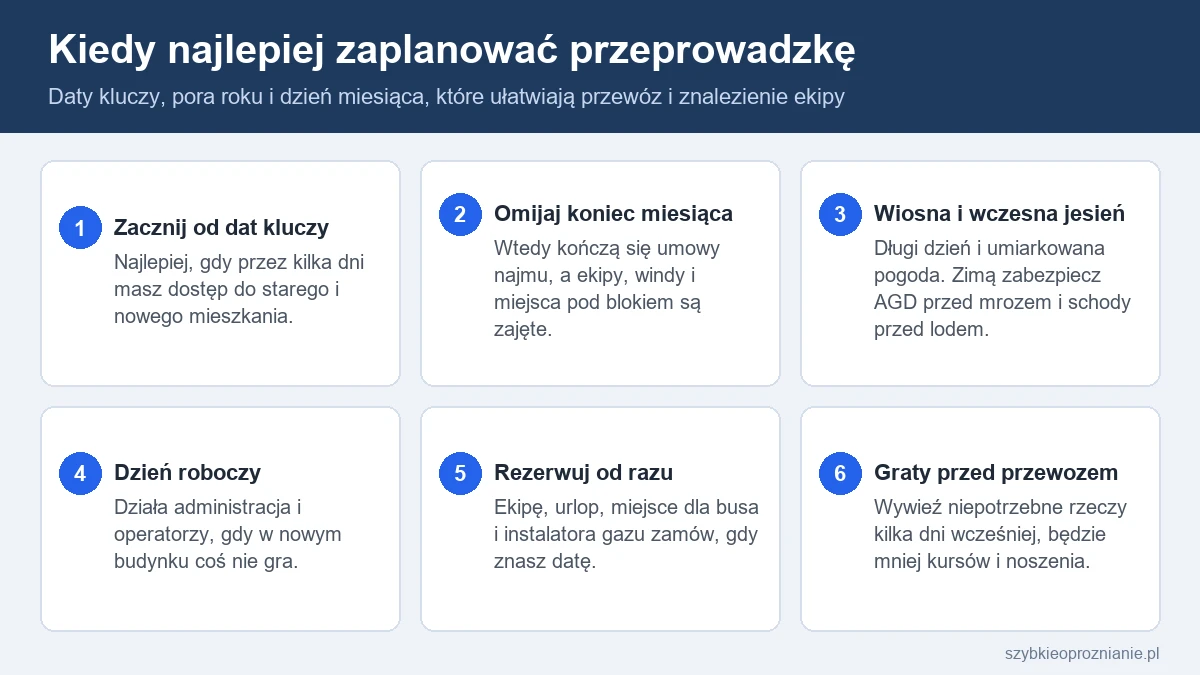Select the heading "Dzień roboczy"
Image resolution: width=1200 pixels, height=675 pixels.
point(187,472)
